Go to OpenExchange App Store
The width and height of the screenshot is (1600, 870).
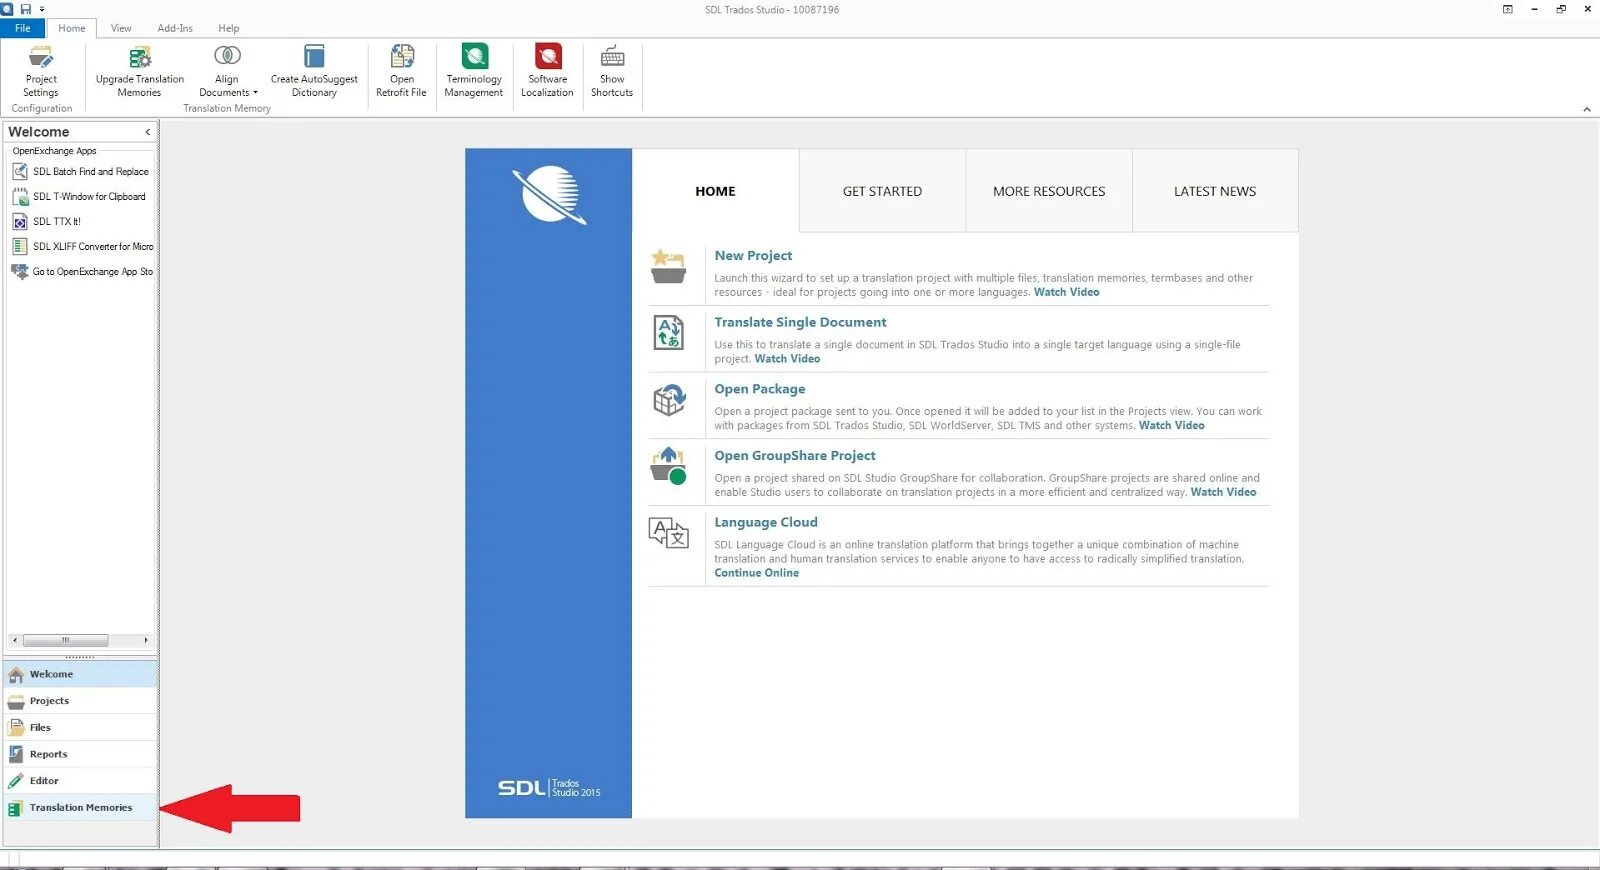point(82,272)
